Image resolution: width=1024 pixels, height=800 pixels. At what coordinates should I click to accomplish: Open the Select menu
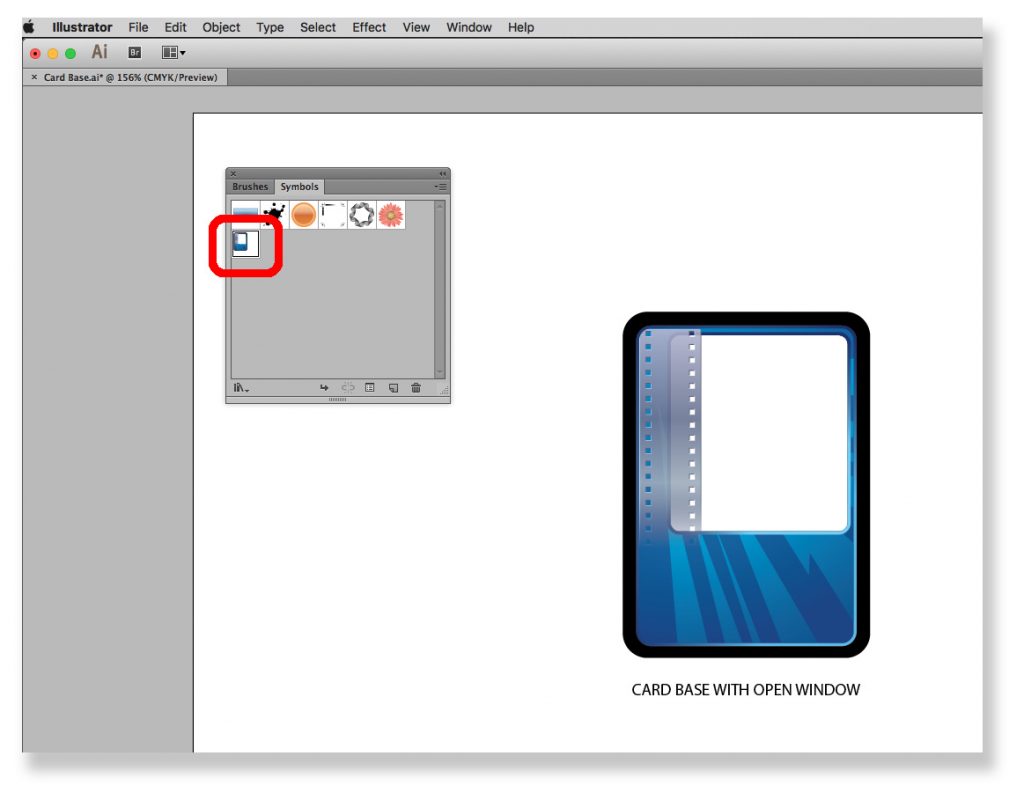(317, 27)
